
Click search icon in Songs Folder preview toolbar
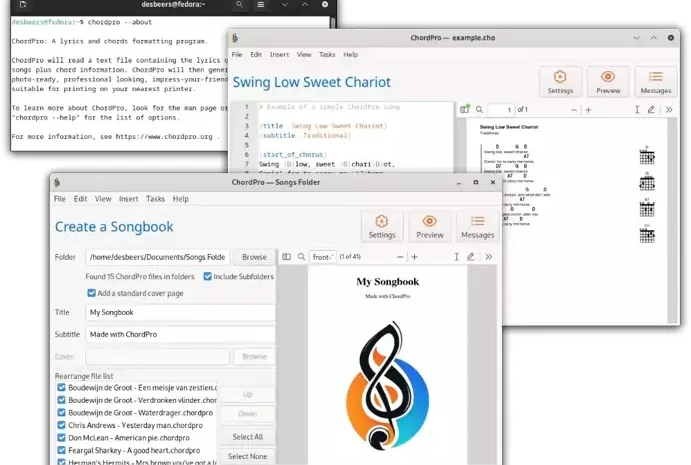(x=301, y=257)
